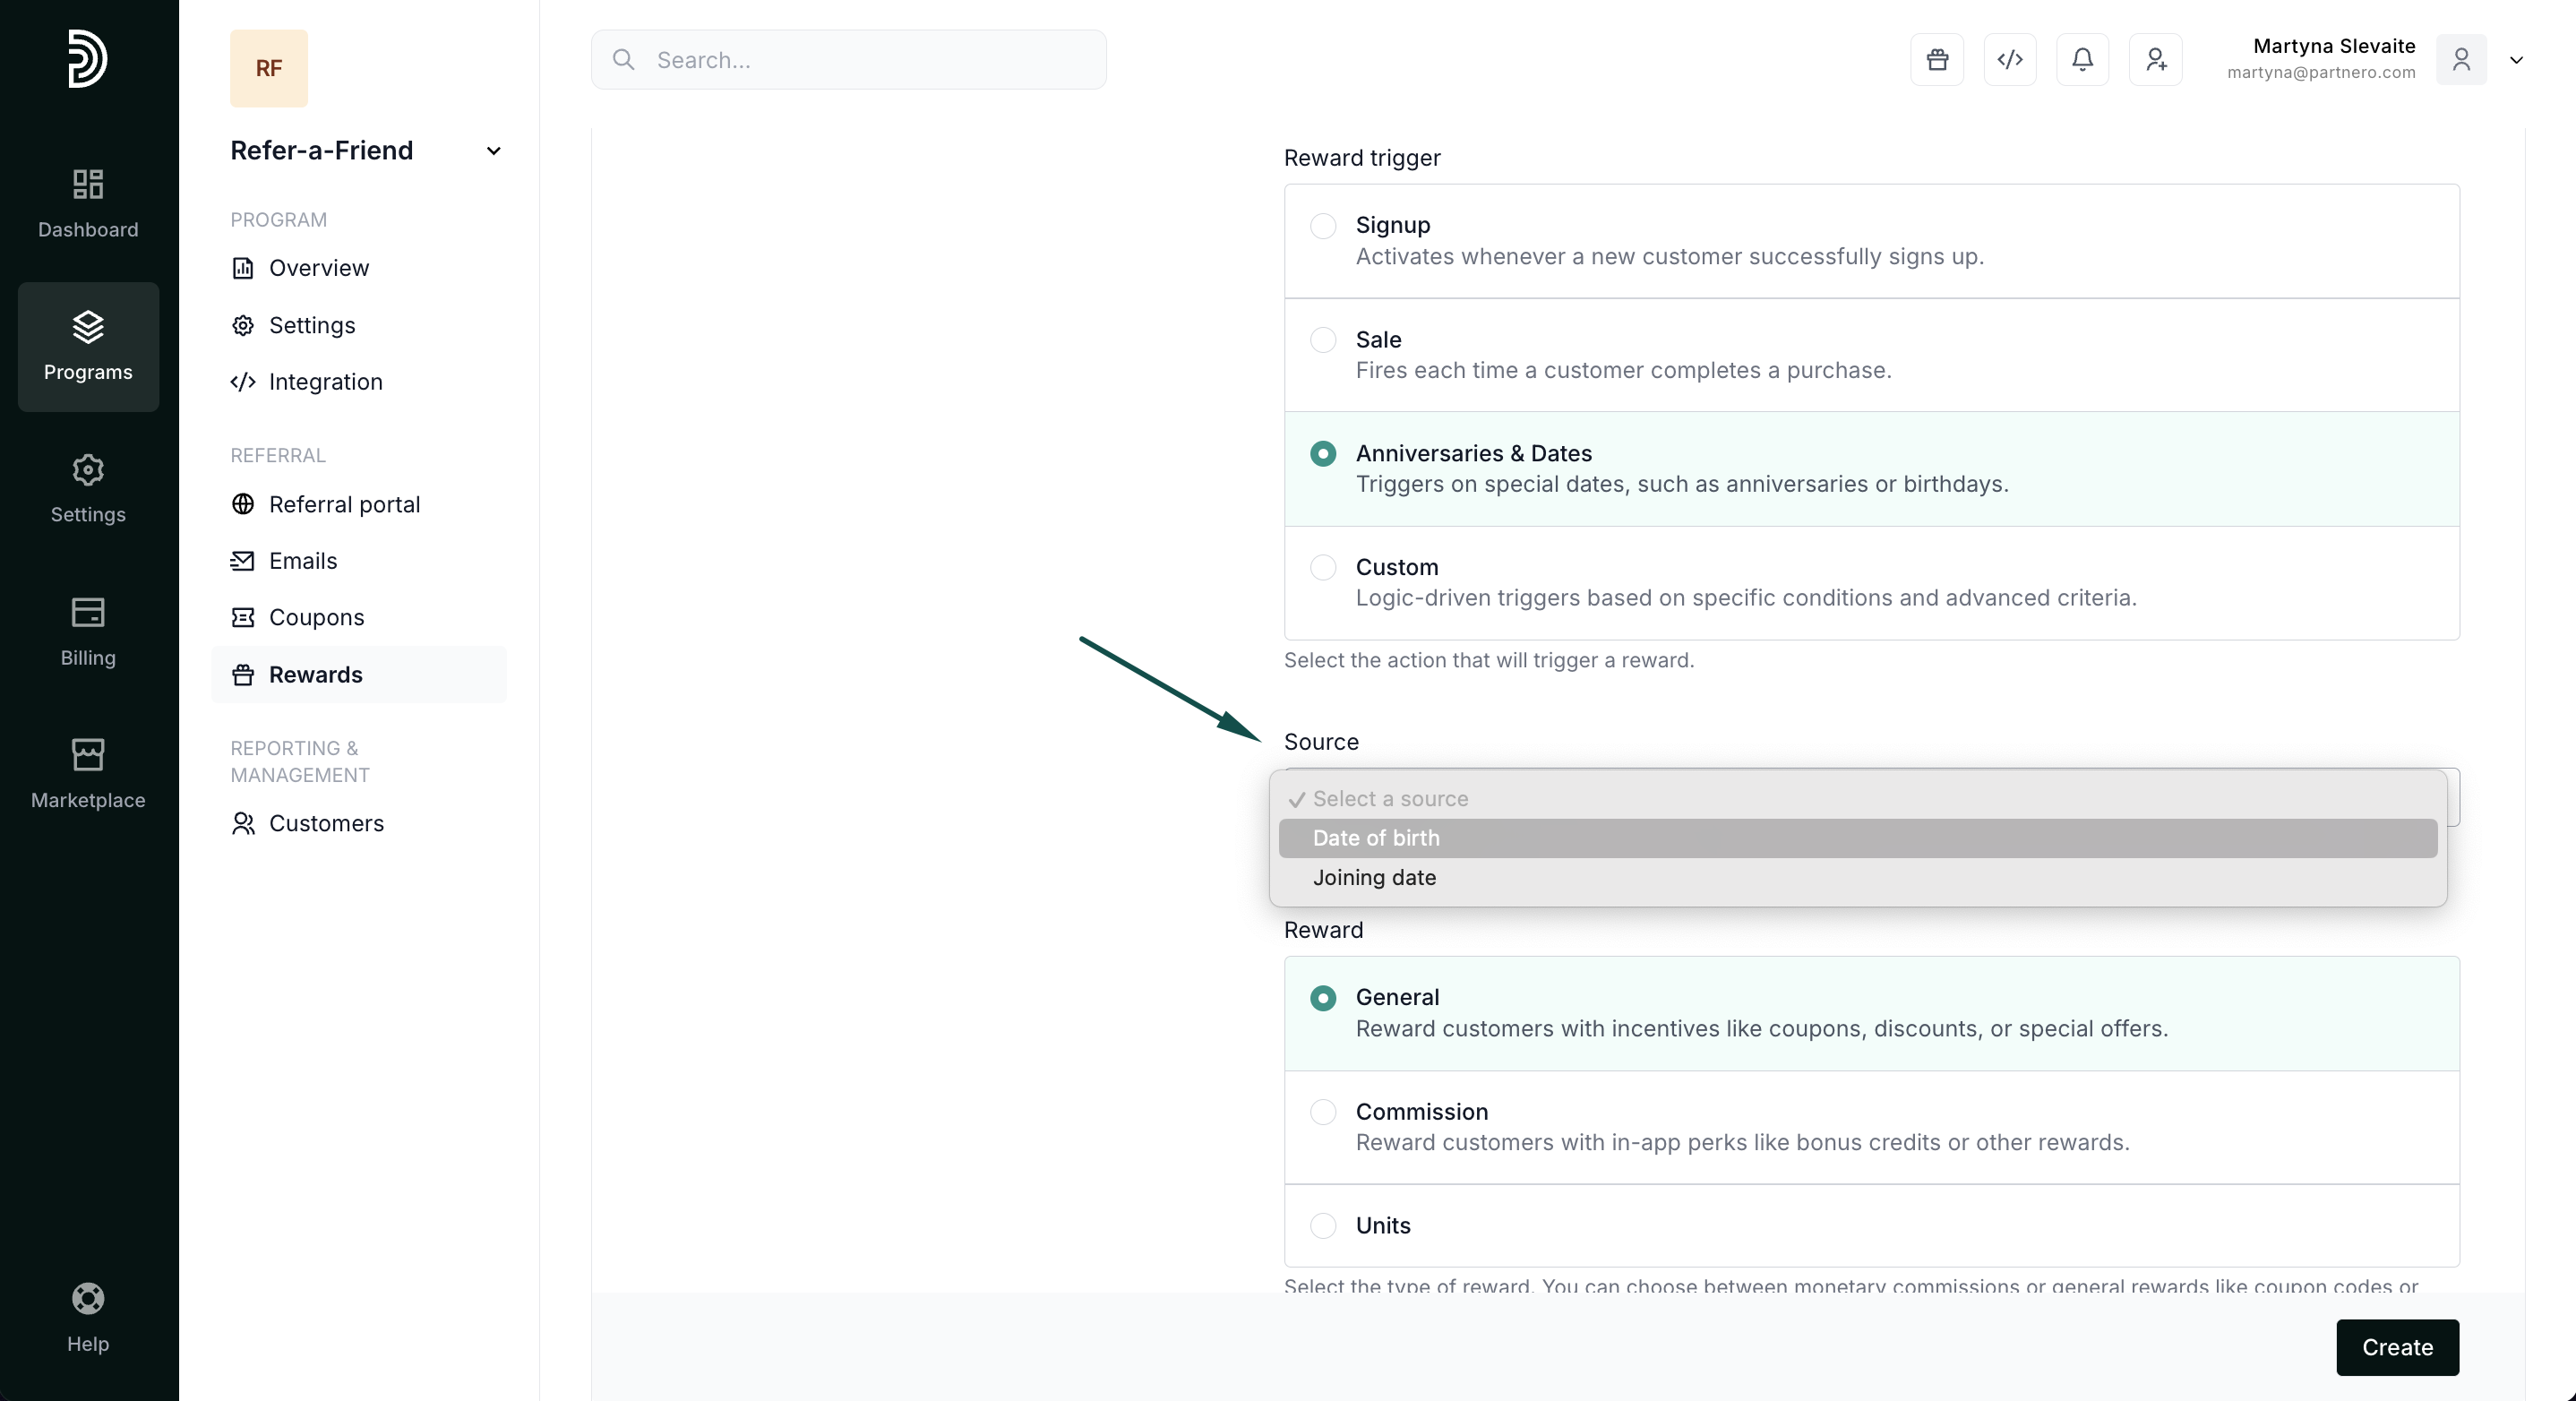Screen dimensions: 2576x1401
Task: Choose the Sale trigger radio button
Action: [x=1323, y=340]
